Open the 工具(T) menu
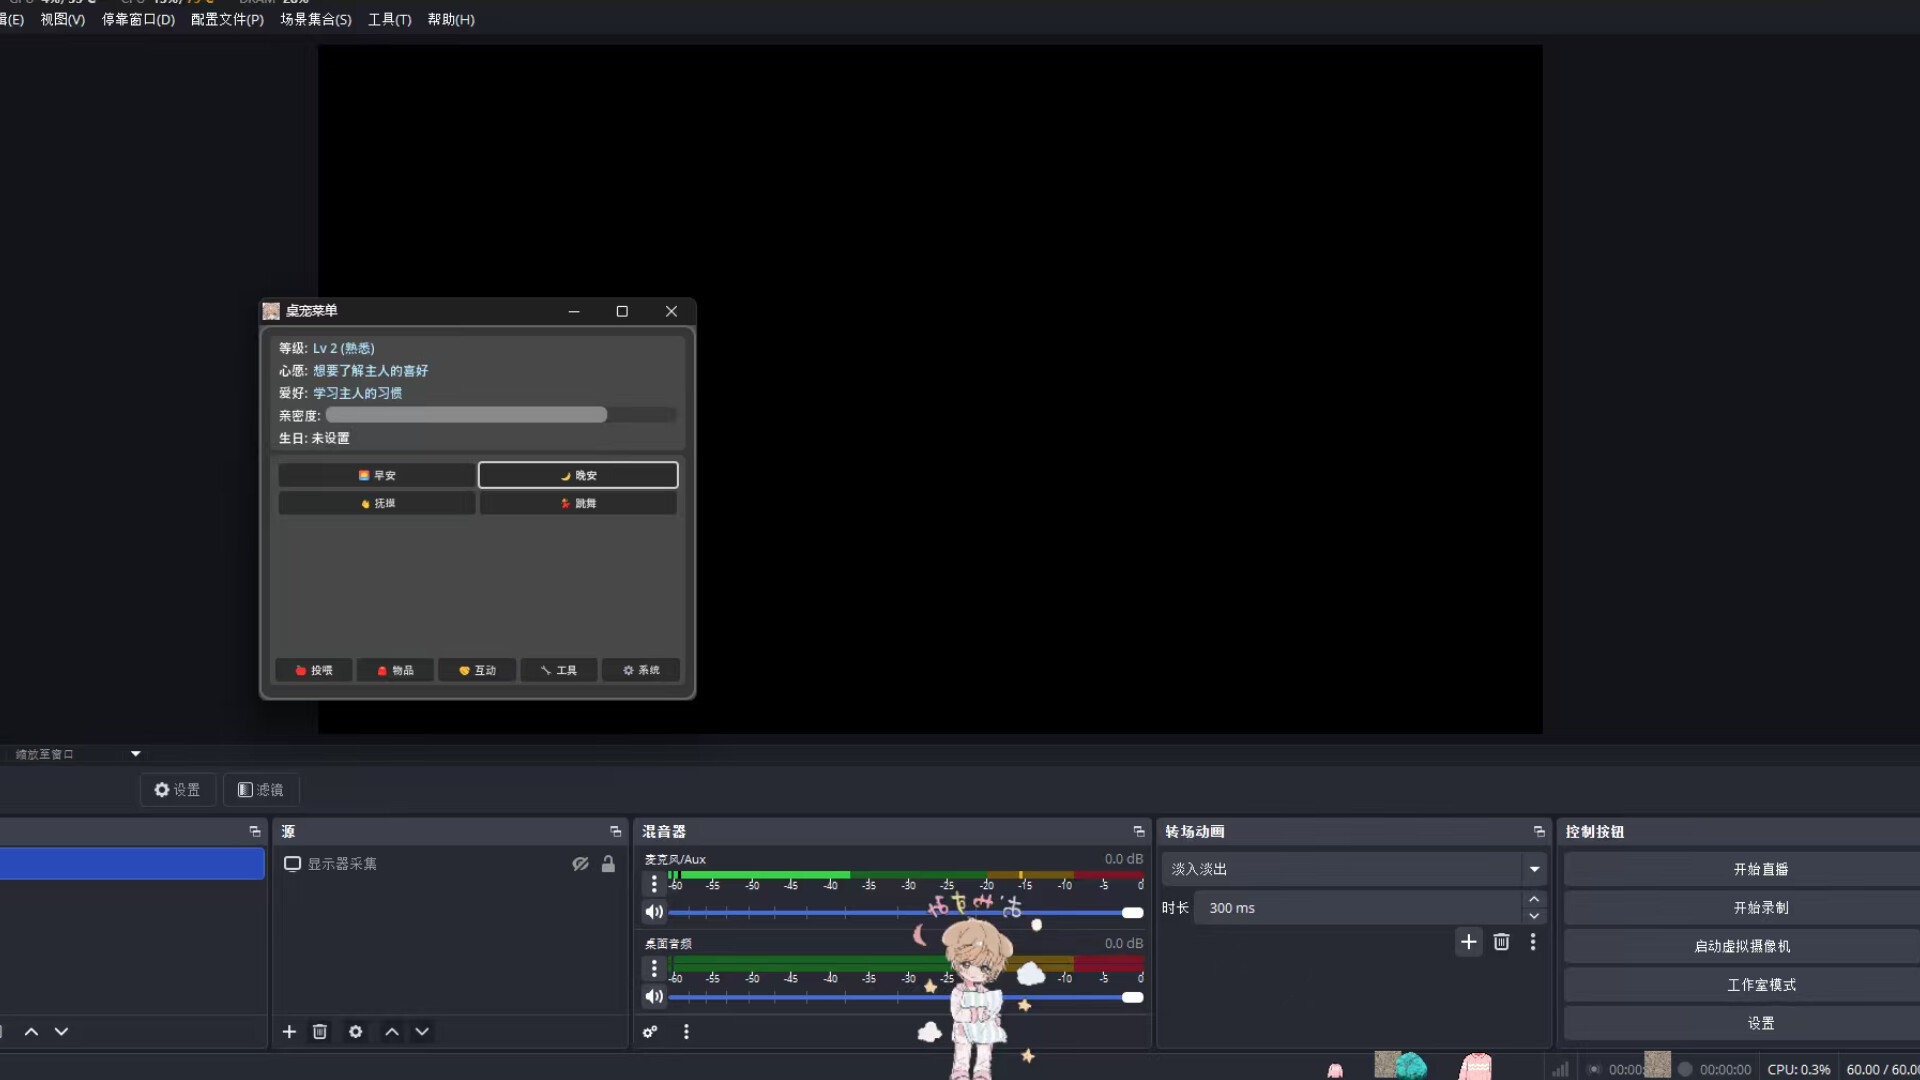Image resolution: width=1920 pixels, height=1080 pixels. (389, 19)
